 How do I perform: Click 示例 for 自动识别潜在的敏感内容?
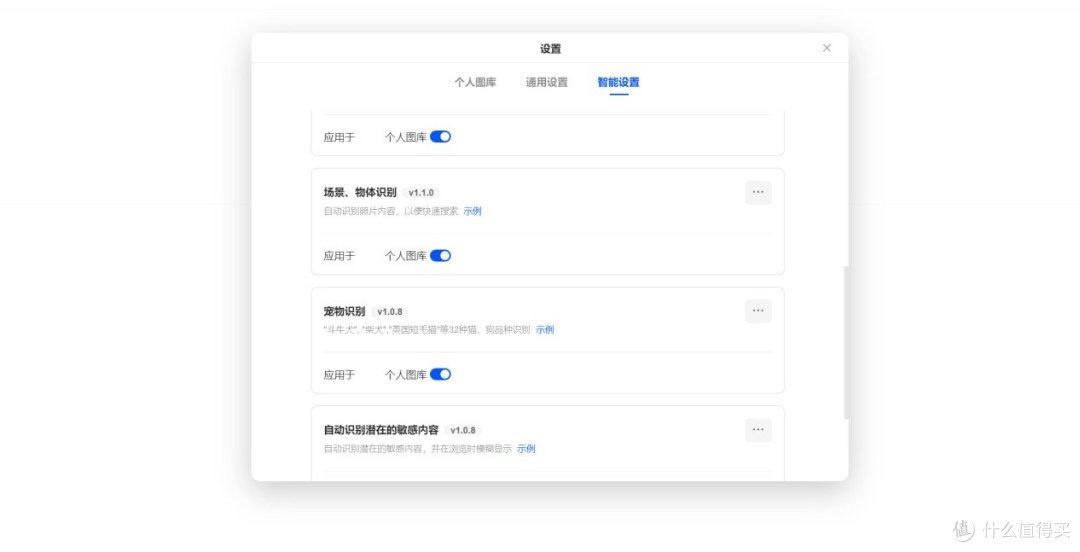(x=526, y=449)
